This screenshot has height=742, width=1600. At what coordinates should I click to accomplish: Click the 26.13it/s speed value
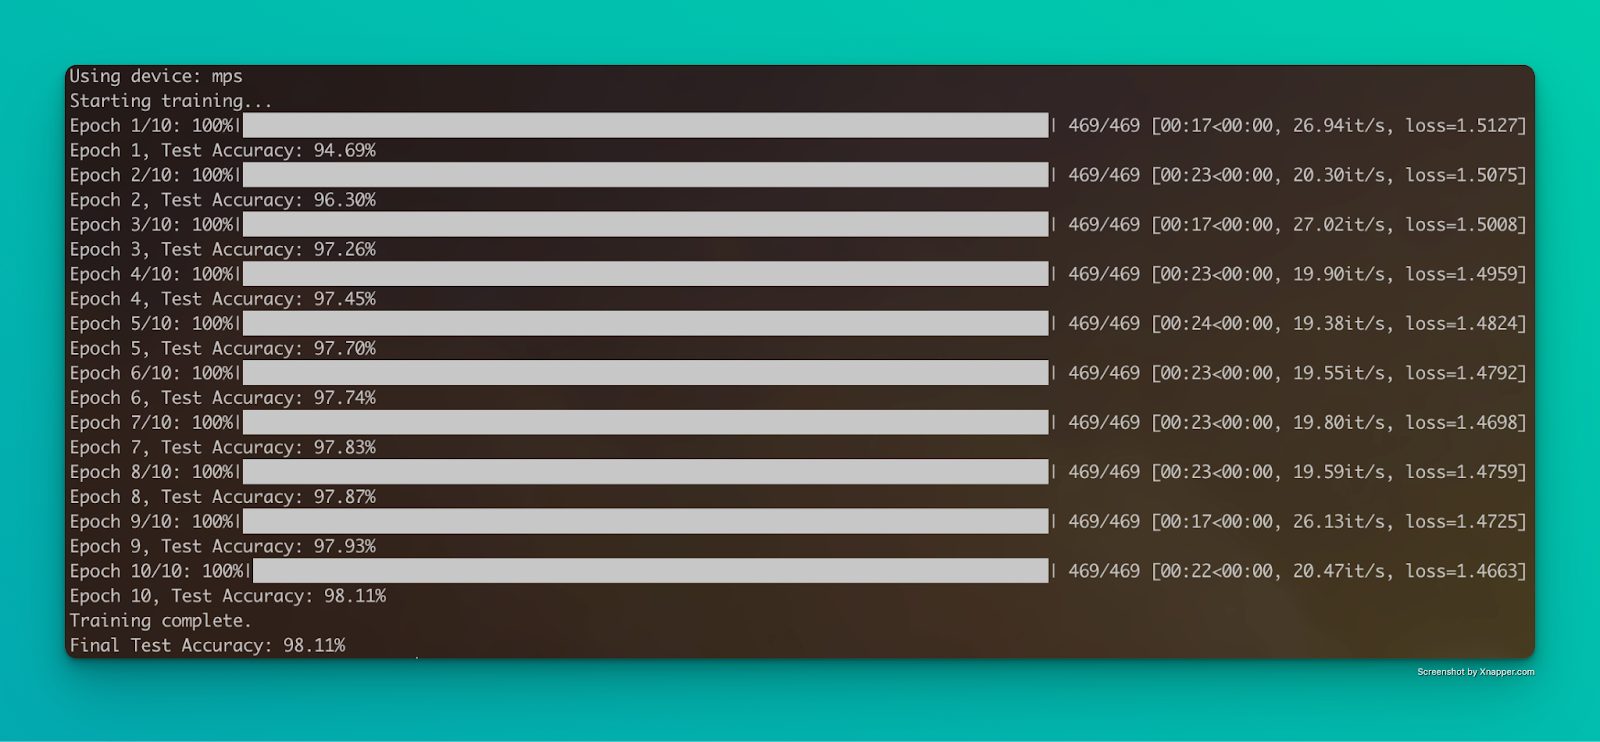tap(1340, 521)
